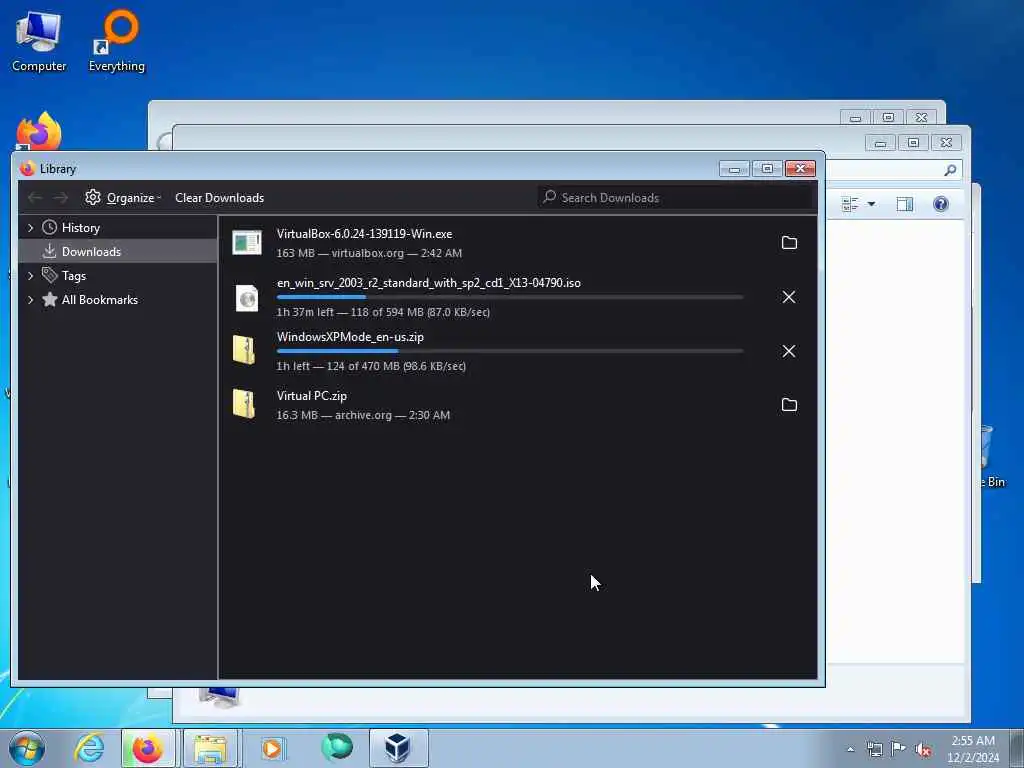Go forward with the Library forward arrow

click(61, 197)
